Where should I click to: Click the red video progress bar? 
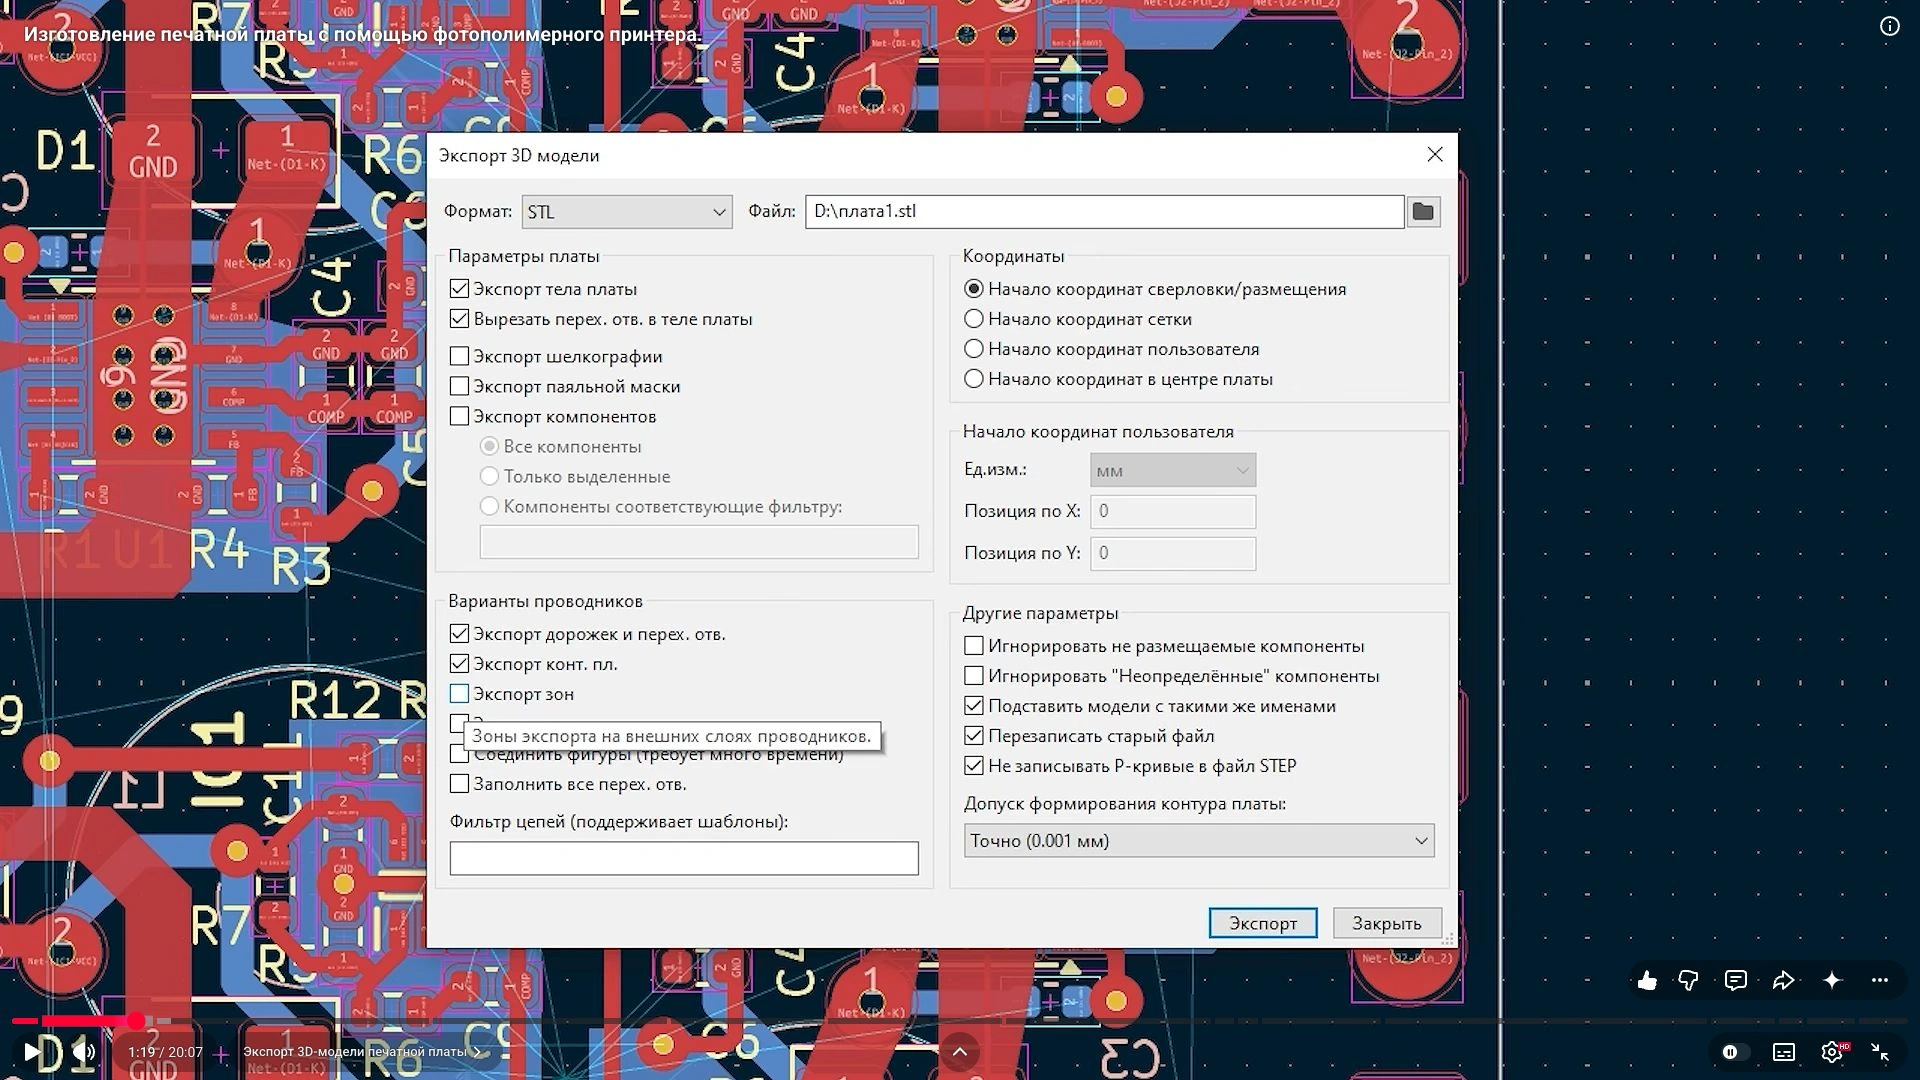[x=76, y=1021]
